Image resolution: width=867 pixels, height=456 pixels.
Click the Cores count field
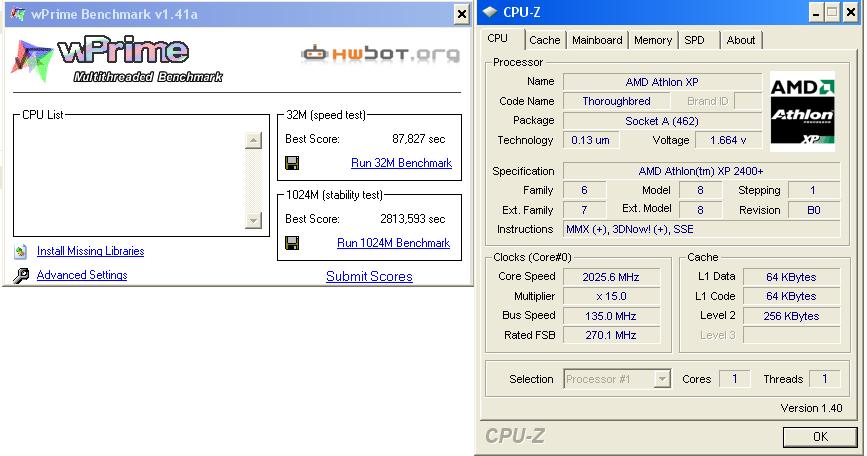click(x=734, y=379)
